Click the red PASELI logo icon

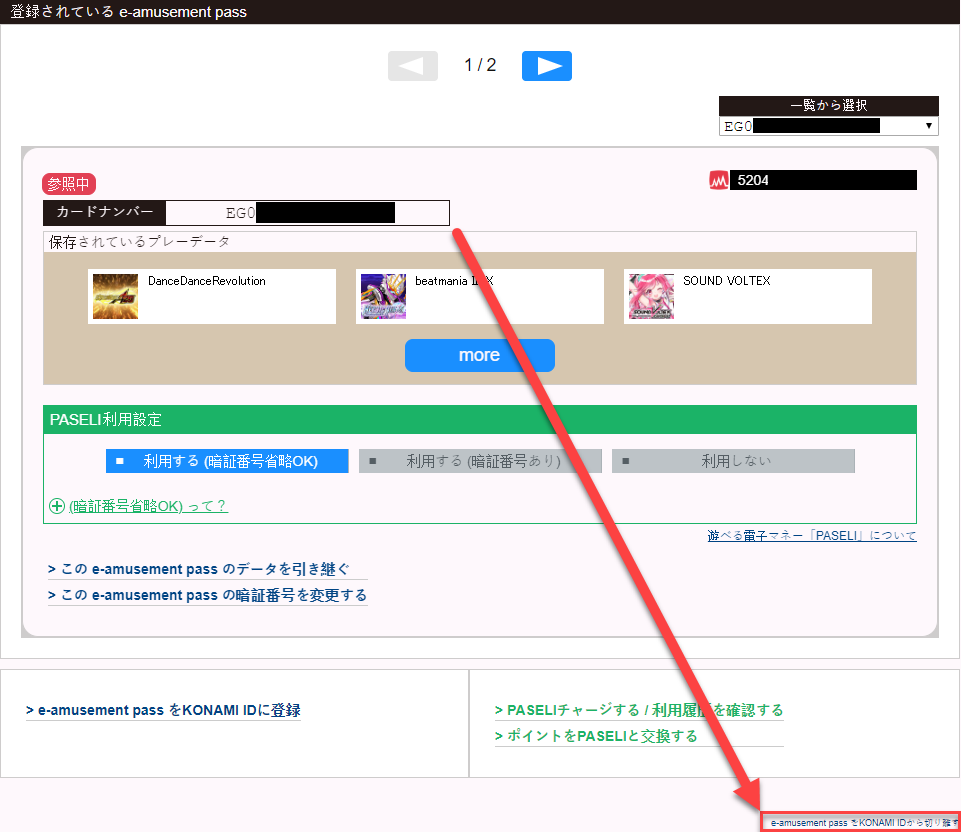(718, 180)
